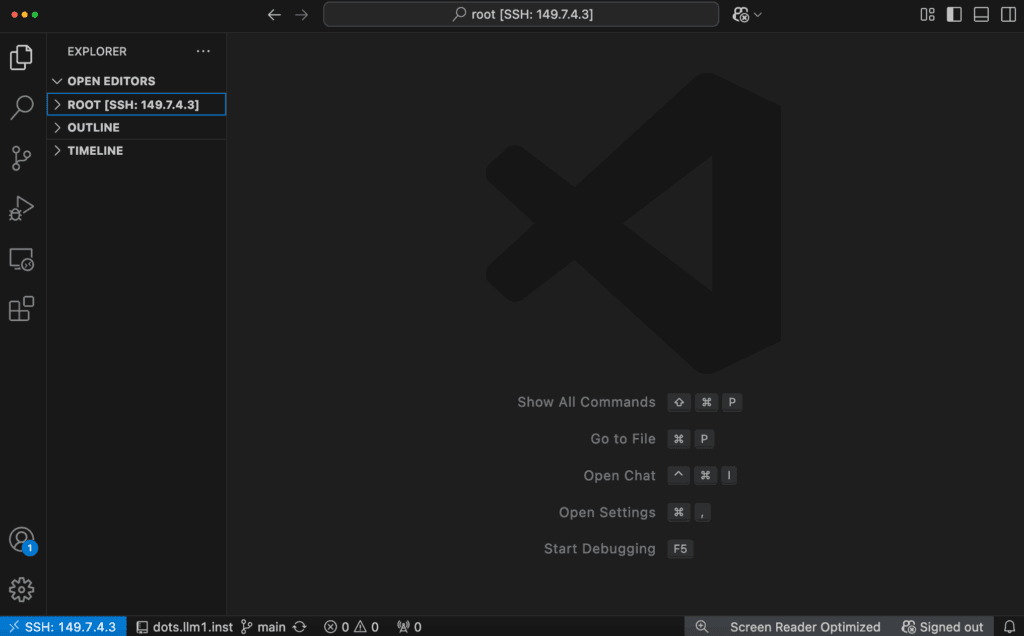Click the Signed out Copilot status item
The width and height of the screenshot is (1024, 636).
pyautogui.click(x=942, y=627)
